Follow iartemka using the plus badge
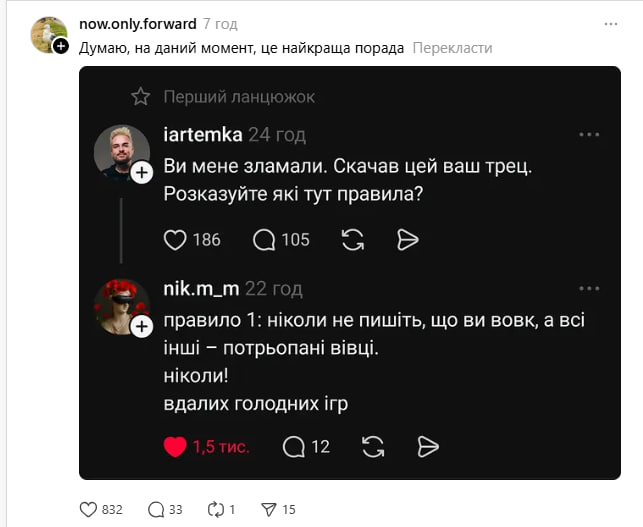 [142, 173]
